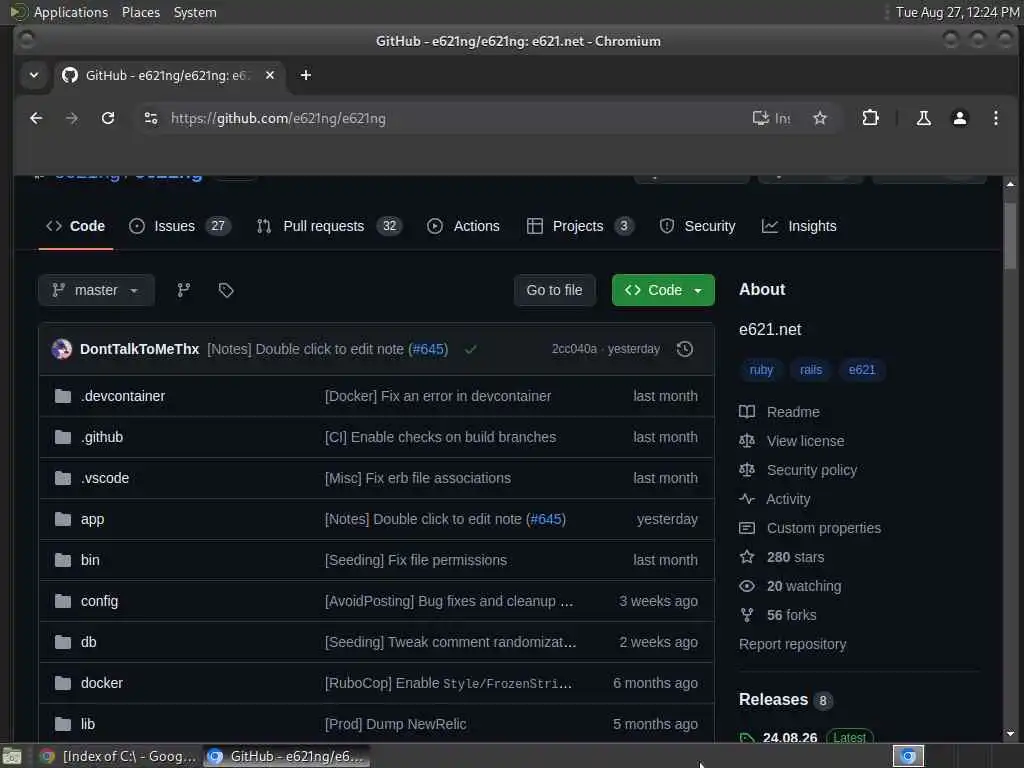The height and width of the screenshot is (768, 1024).
Task: Switch to the Pull requests tab
Action: point(328,226)
